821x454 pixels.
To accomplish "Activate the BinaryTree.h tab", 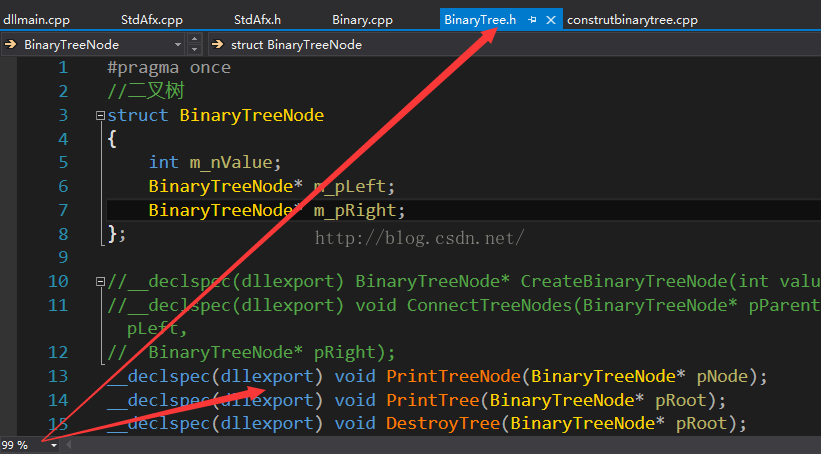I will click(x=480, y=20).
